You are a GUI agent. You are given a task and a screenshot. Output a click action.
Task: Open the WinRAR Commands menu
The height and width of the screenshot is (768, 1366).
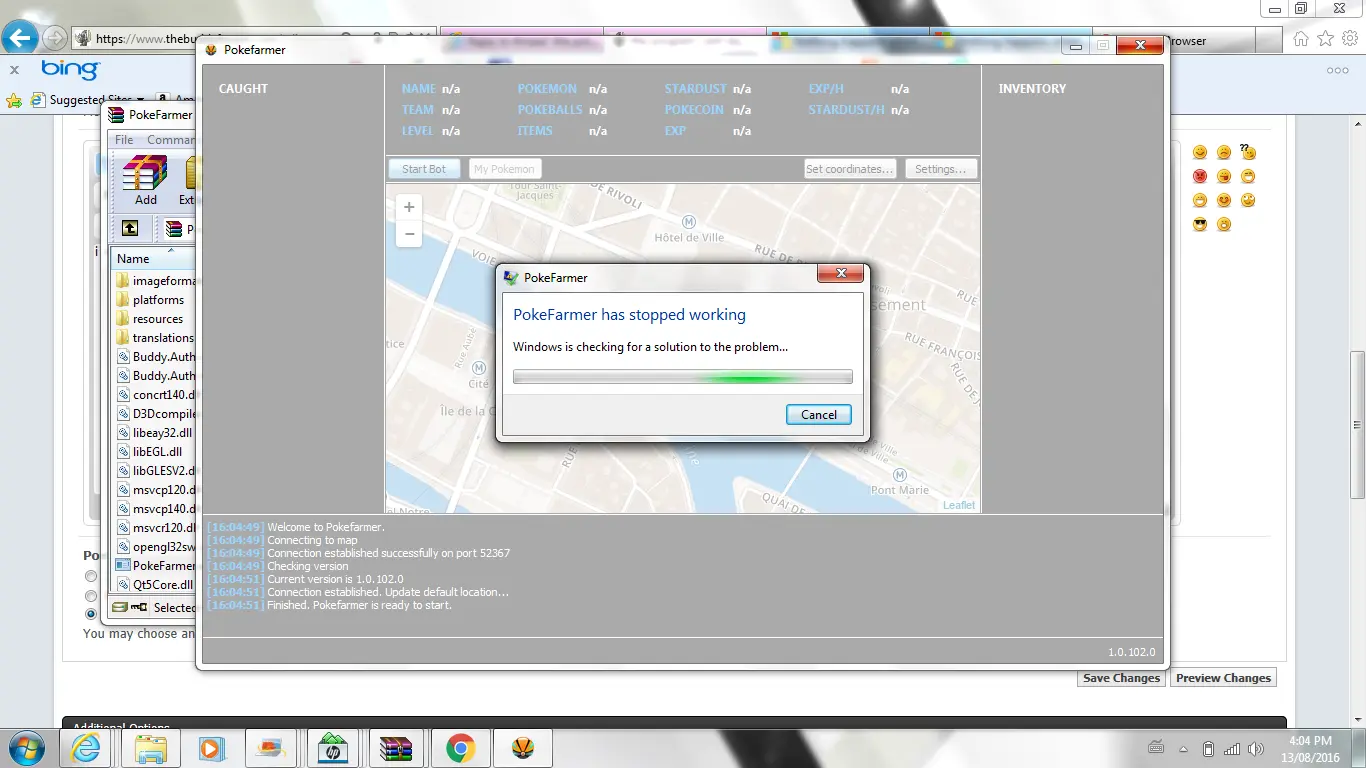[x=170, y=140]
